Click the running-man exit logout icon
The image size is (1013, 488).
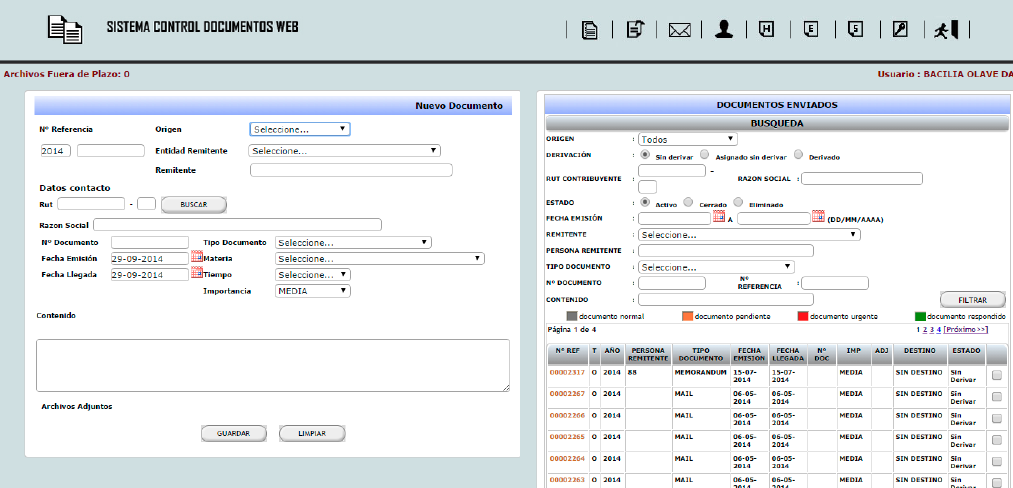coord(946,30)
